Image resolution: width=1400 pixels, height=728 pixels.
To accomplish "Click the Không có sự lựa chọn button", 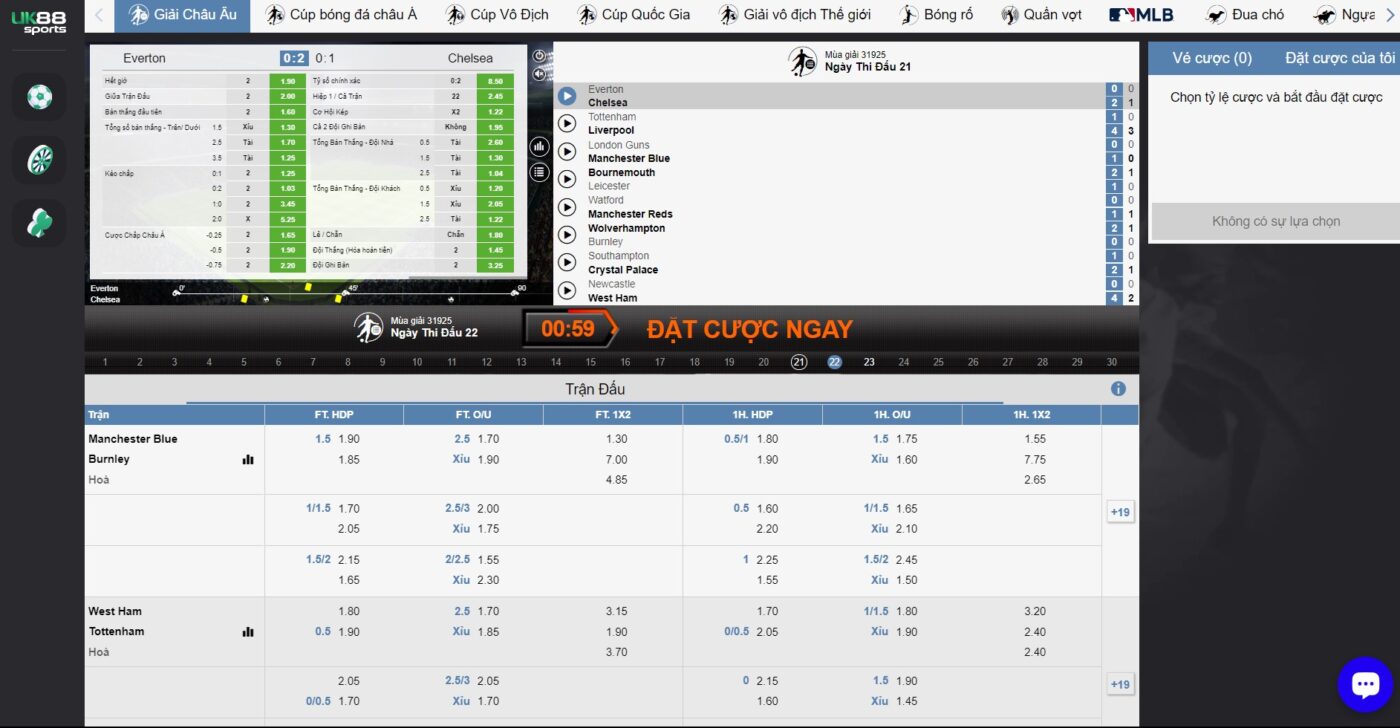I will [1276, 221].
